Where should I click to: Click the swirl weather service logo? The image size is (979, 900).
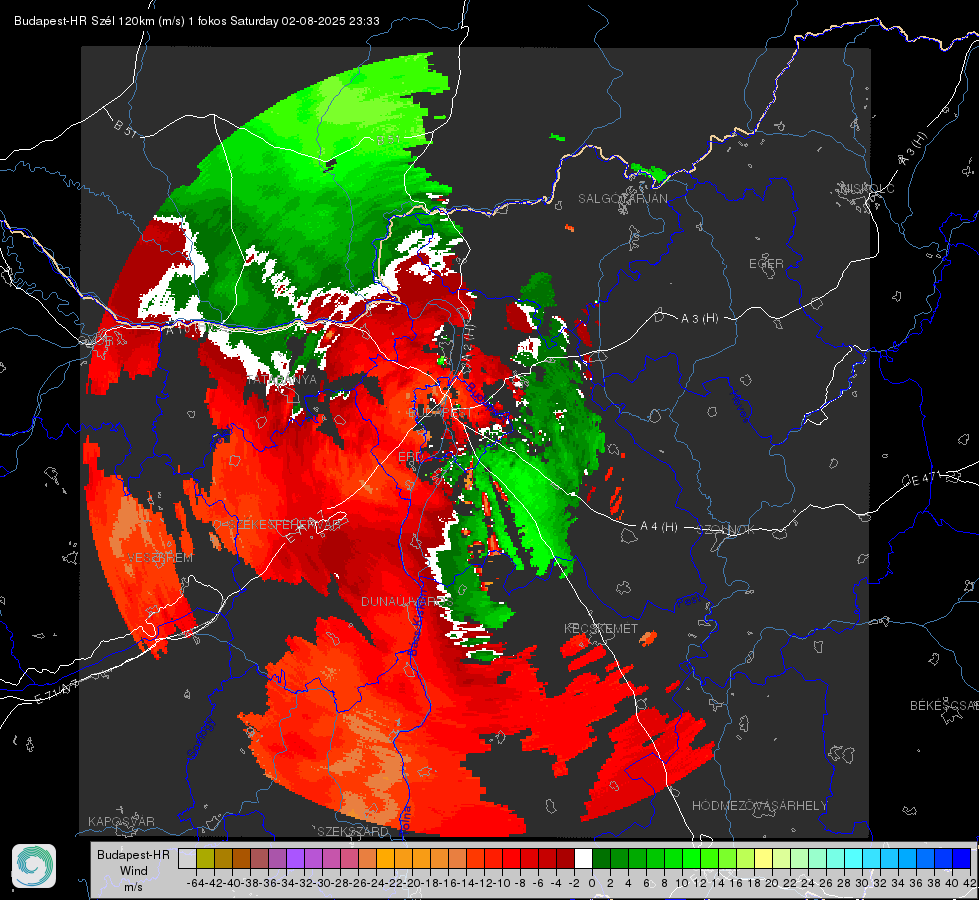coord(34,866)
